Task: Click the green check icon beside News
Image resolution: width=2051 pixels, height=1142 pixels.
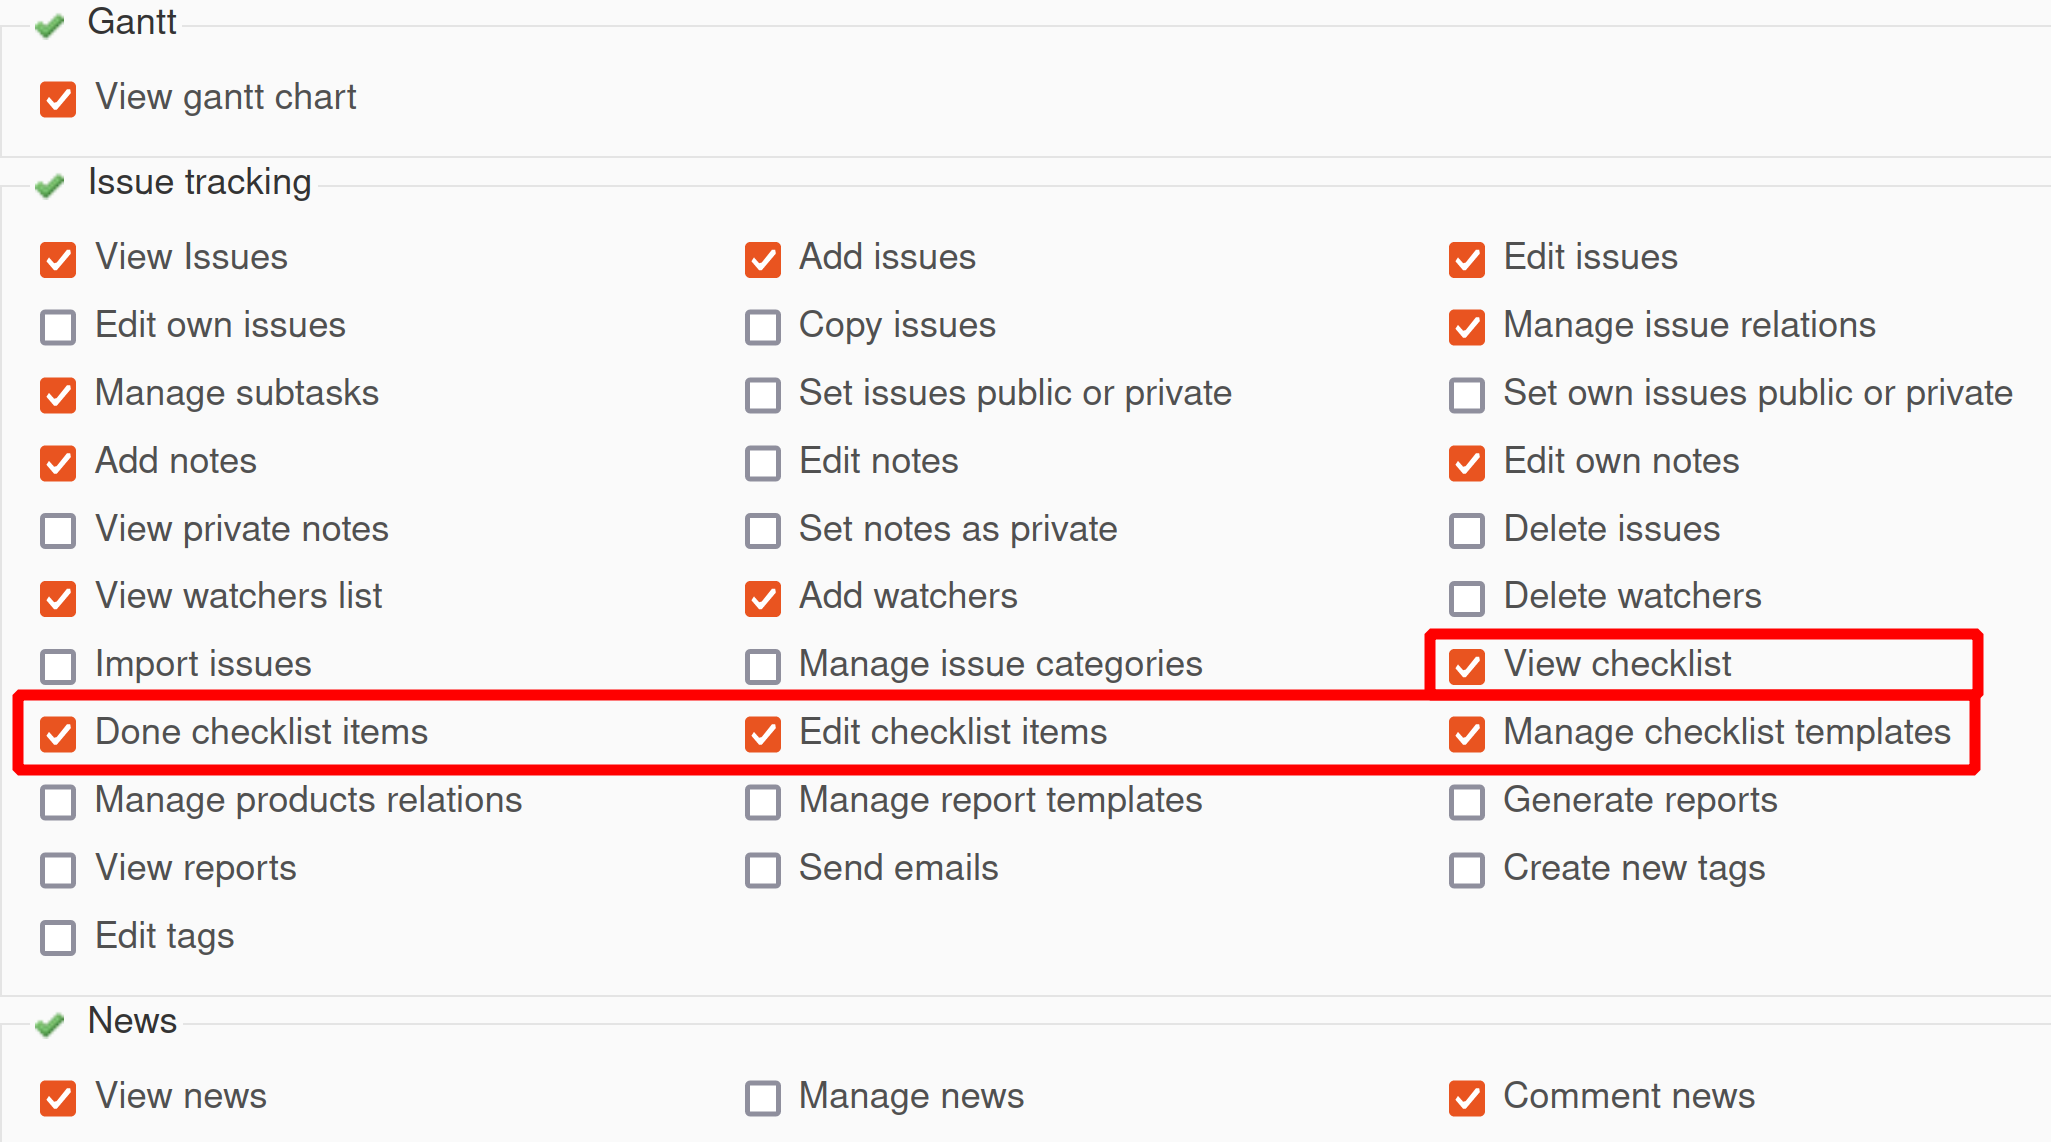Action: [50, 1024]
